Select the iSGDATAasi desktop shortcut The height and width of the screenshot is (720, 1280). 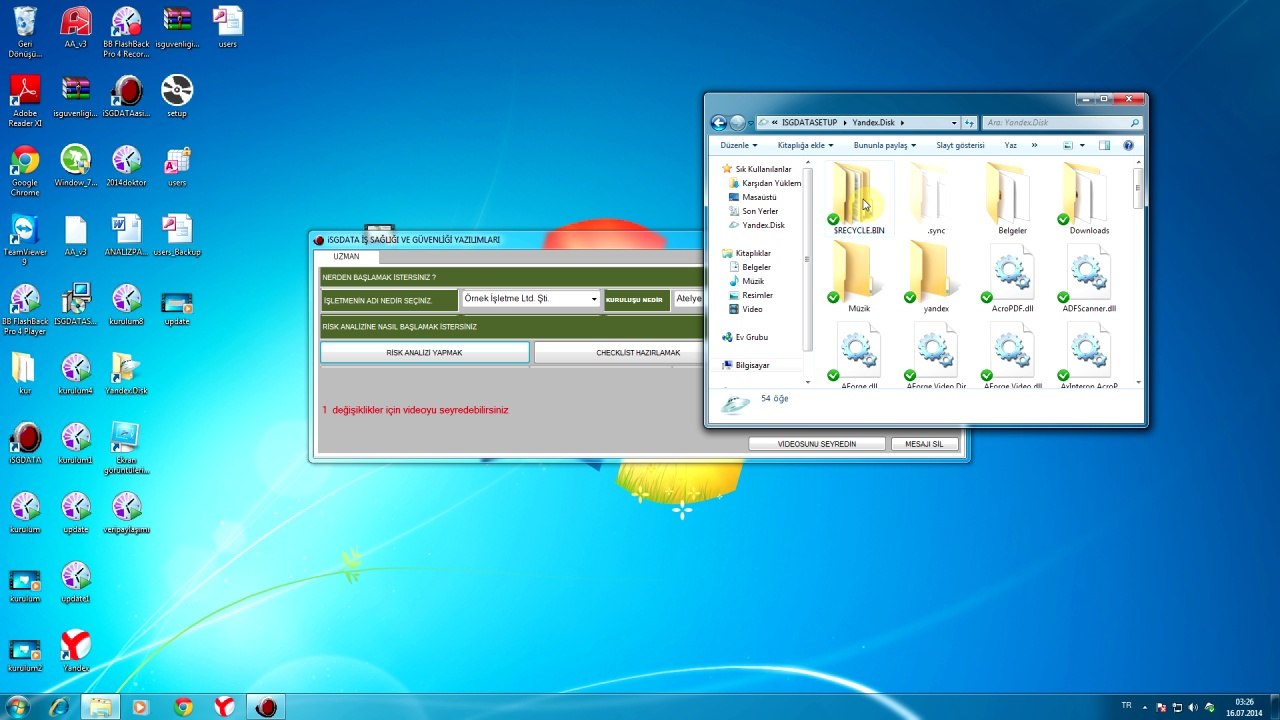tap(126, 97)
